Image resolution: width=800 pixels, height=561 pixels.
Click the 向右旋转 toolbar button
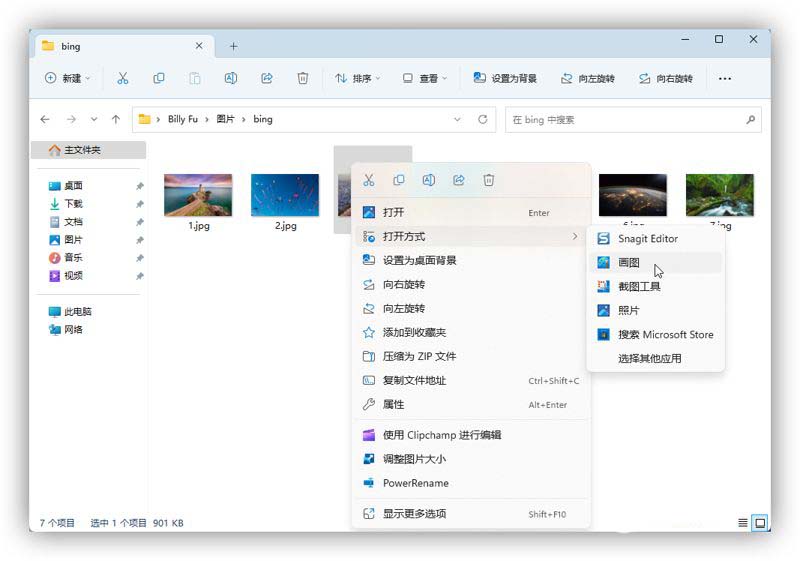666,78
